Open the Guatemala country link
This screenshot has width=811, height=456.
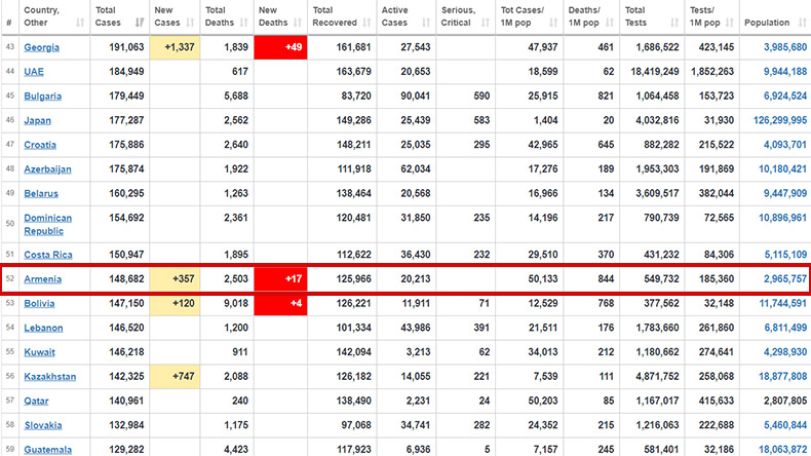(x=48, y=450)
